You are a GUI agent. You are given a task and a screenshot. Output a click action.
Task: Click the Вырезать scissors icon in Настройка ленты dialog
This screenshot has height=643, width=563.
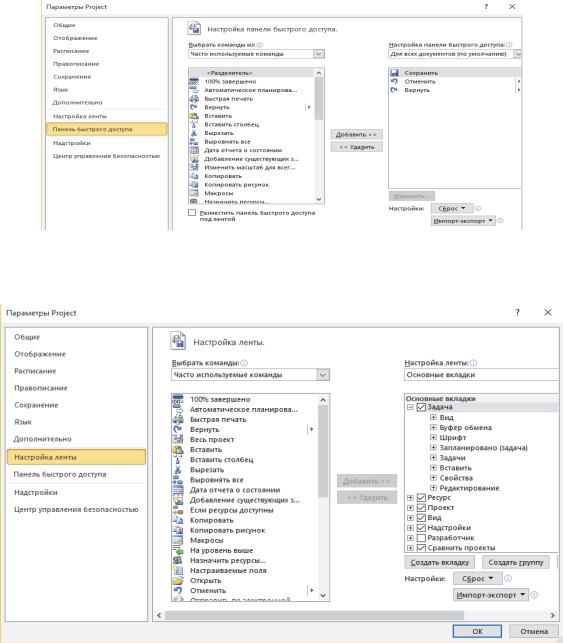click(178, 470)
